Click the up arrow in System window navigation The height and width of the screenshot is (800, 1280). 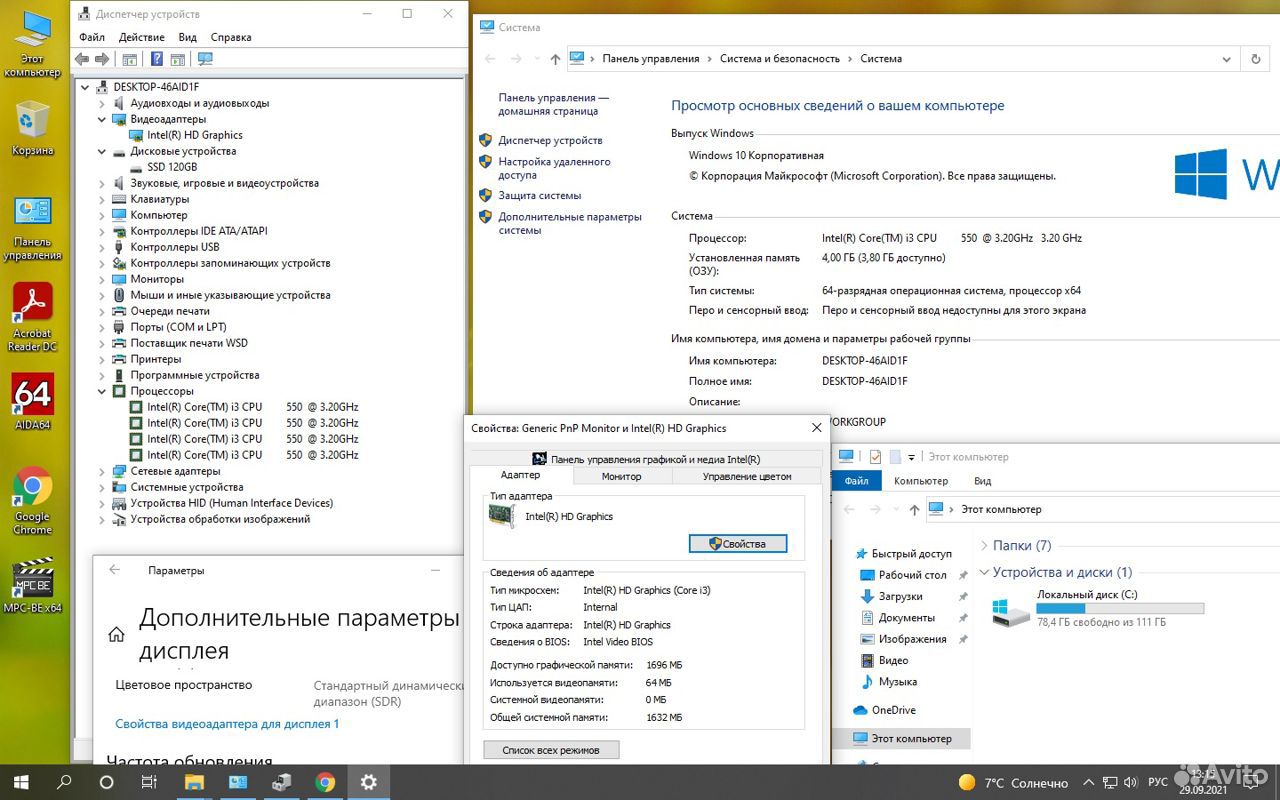[555, 59]
